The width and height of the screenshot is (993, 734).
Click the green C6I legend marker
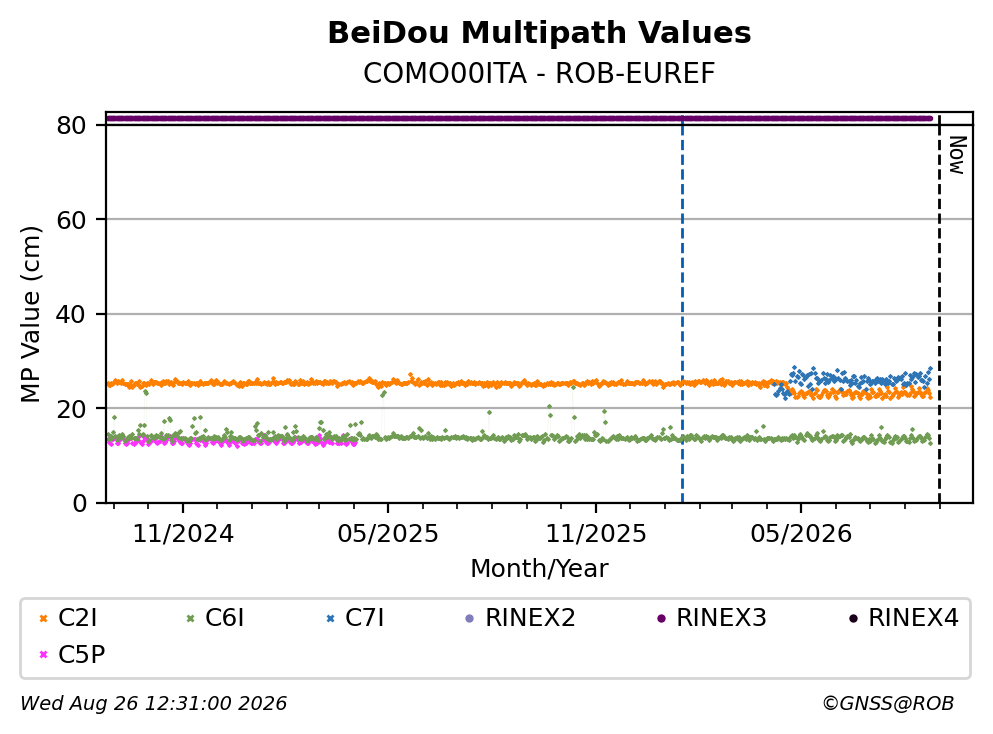[x=191, y=619]
